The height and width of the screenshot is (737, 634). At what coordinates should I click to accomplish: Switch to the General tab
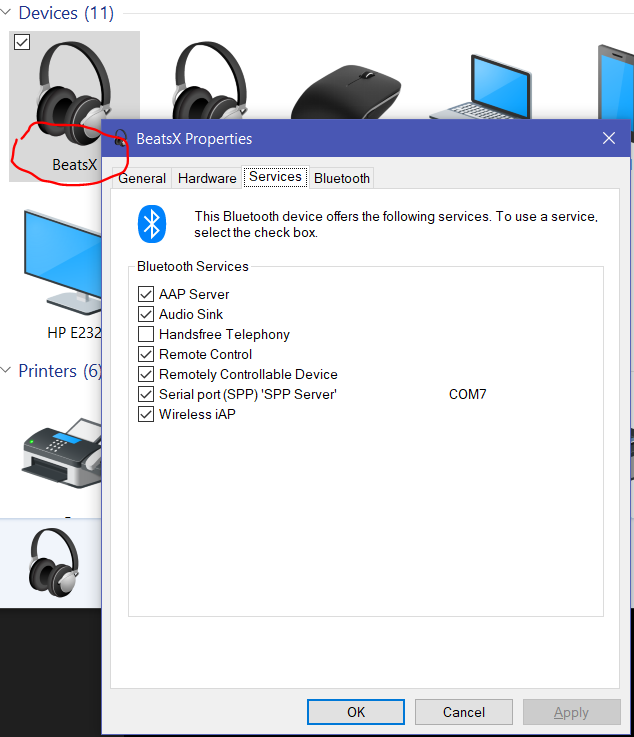coord(141,178)
